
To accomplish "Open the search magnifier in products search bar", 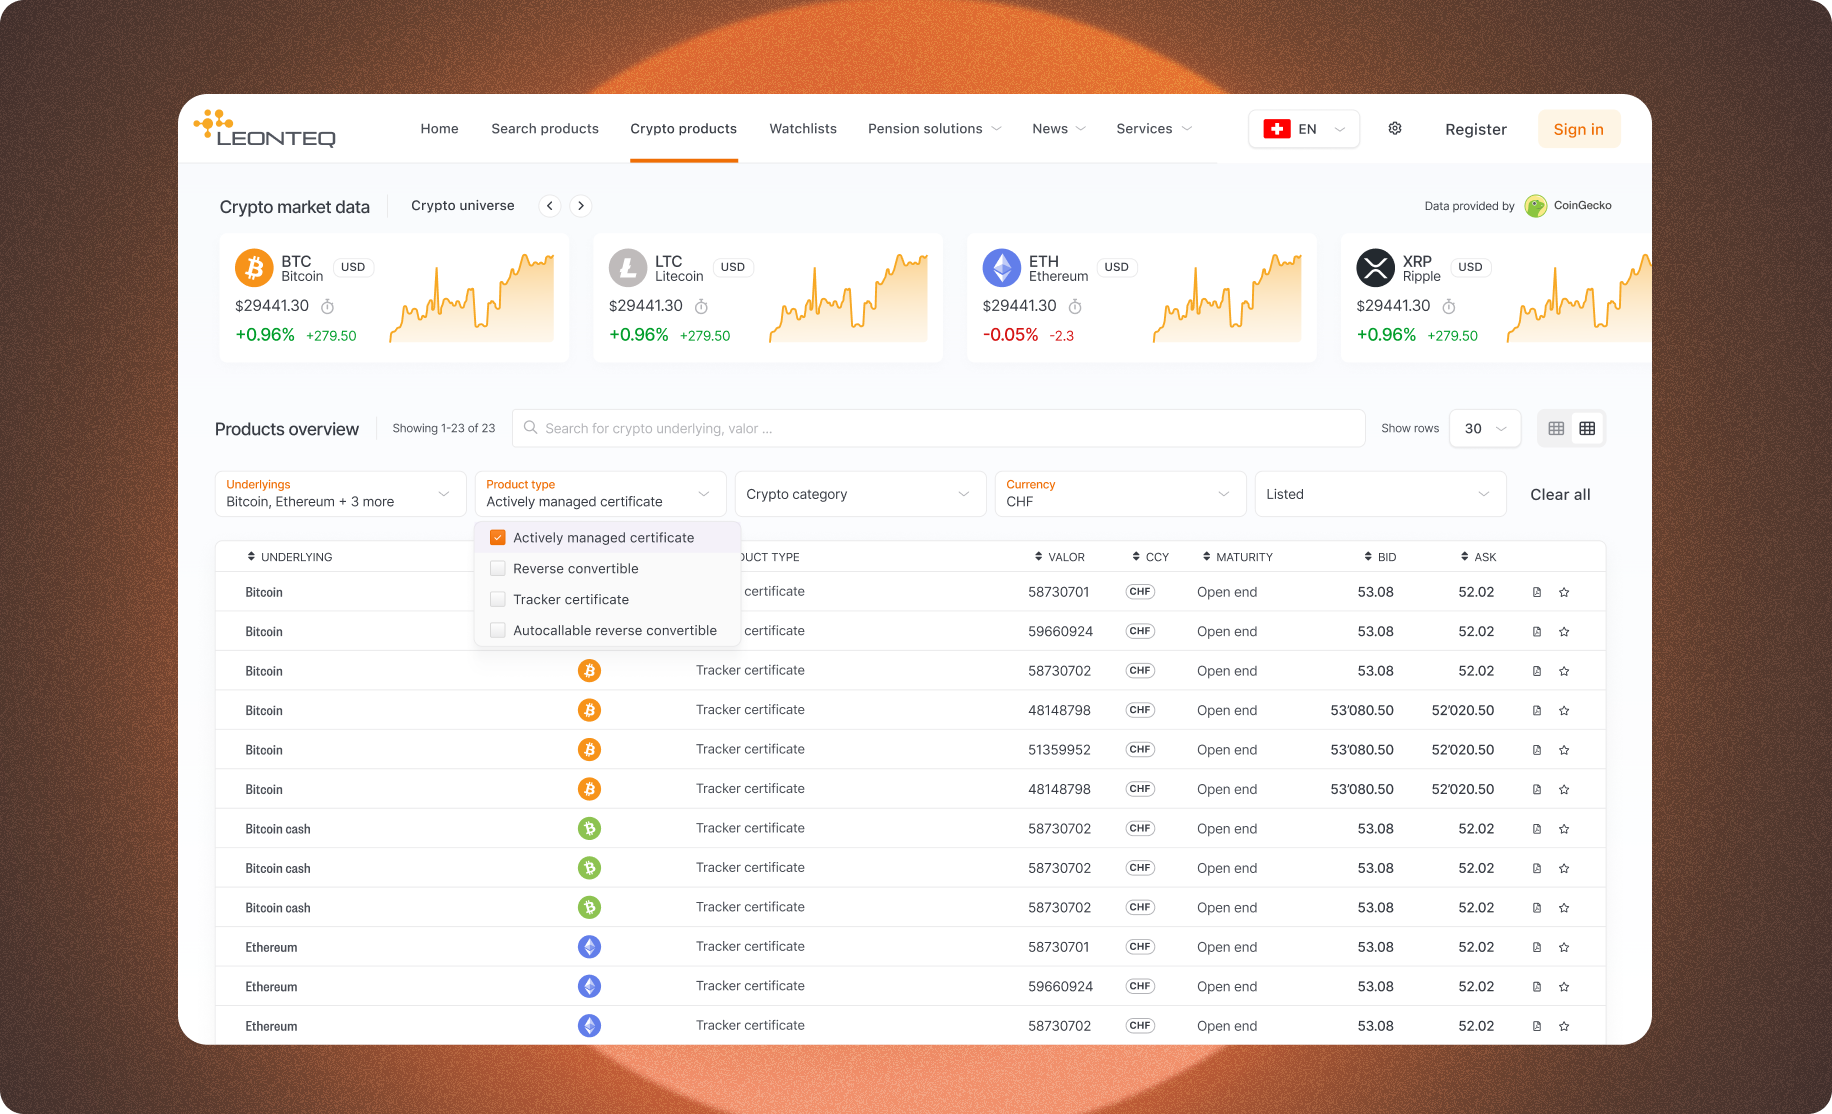I will coord(530,428).
